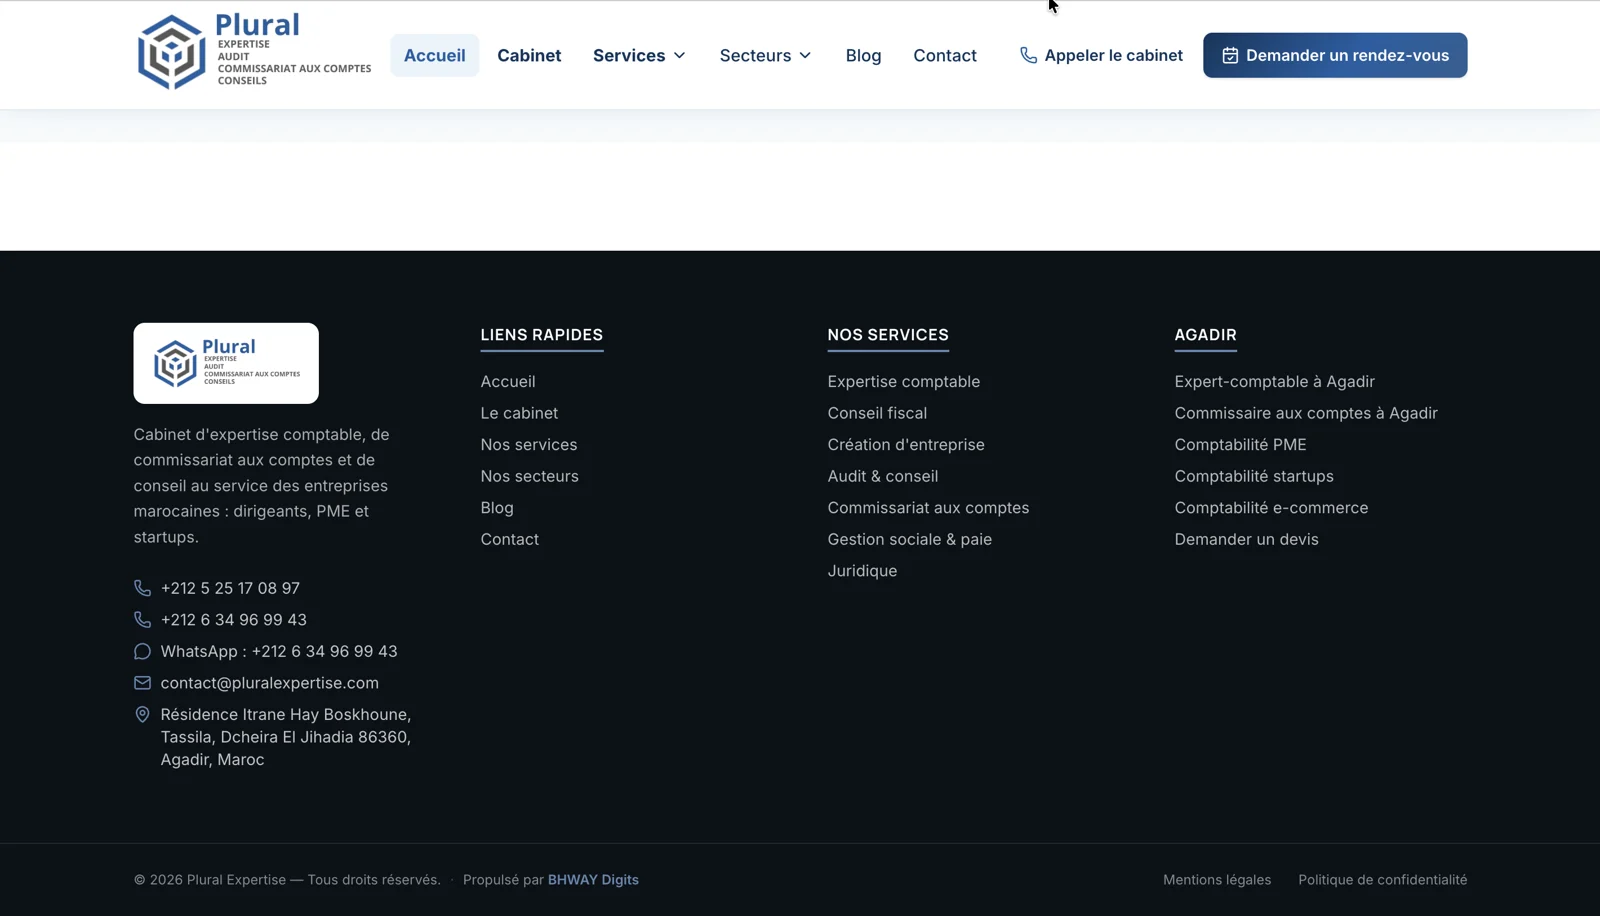The image size is (1600, 916).
Task: Open Conseil fiscal service link
Action: [x=877, y=413]
